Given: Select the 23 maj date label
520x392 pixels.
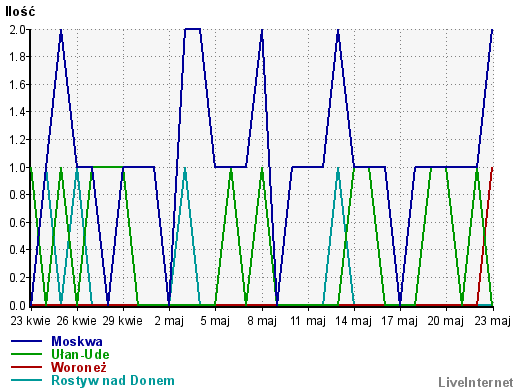Looking at the screenshot, I should [492, 321].
